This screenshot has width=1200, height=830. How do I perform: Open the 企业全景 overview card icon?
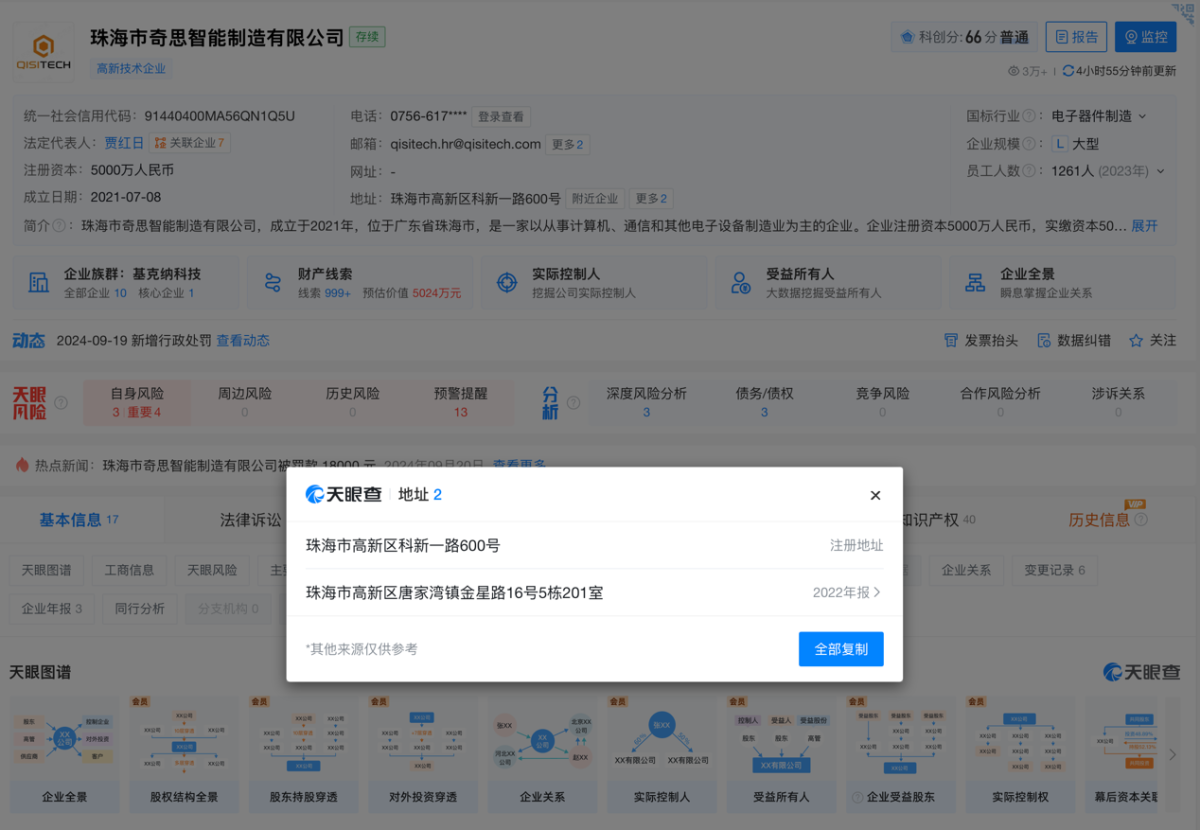pos(975,282)
